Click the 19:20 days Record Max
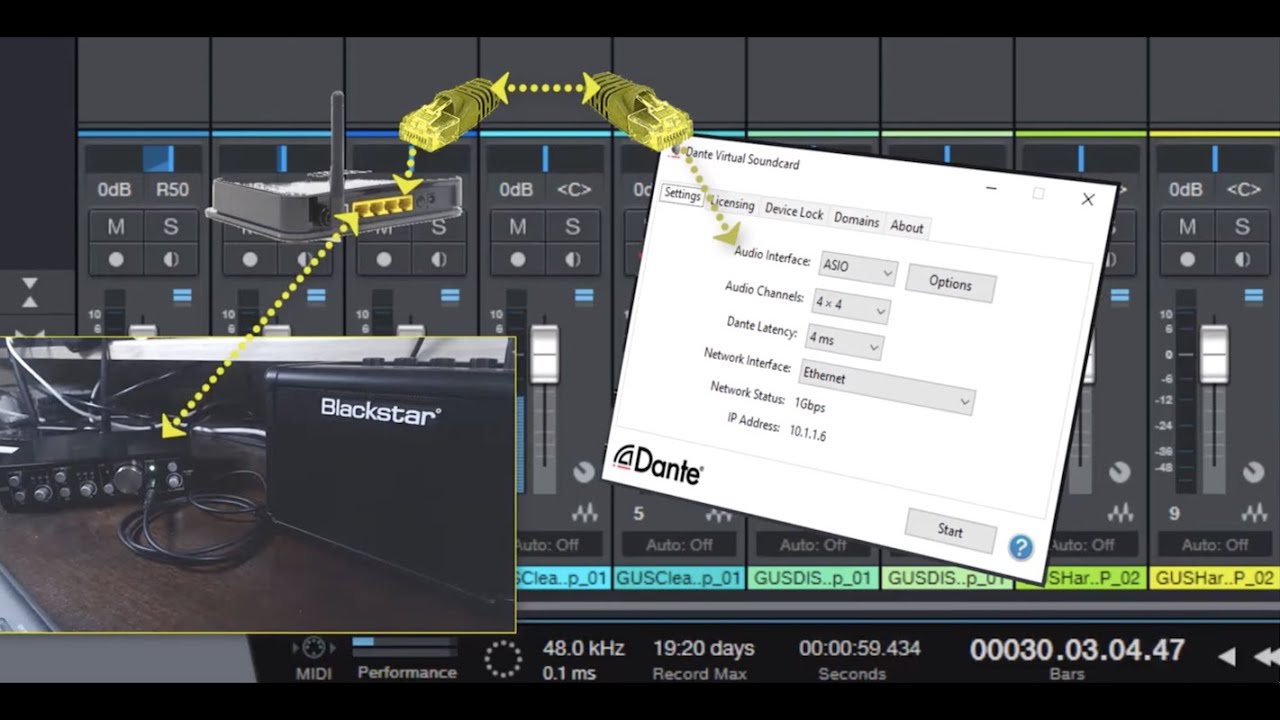1280x720 pixels. click(x=704, y=648)
